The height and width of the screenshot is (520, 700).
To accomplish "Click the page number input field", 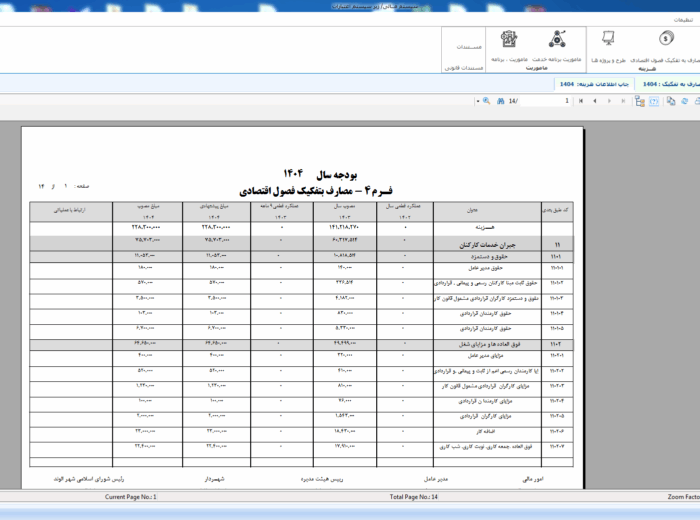I will click(547, 101).
